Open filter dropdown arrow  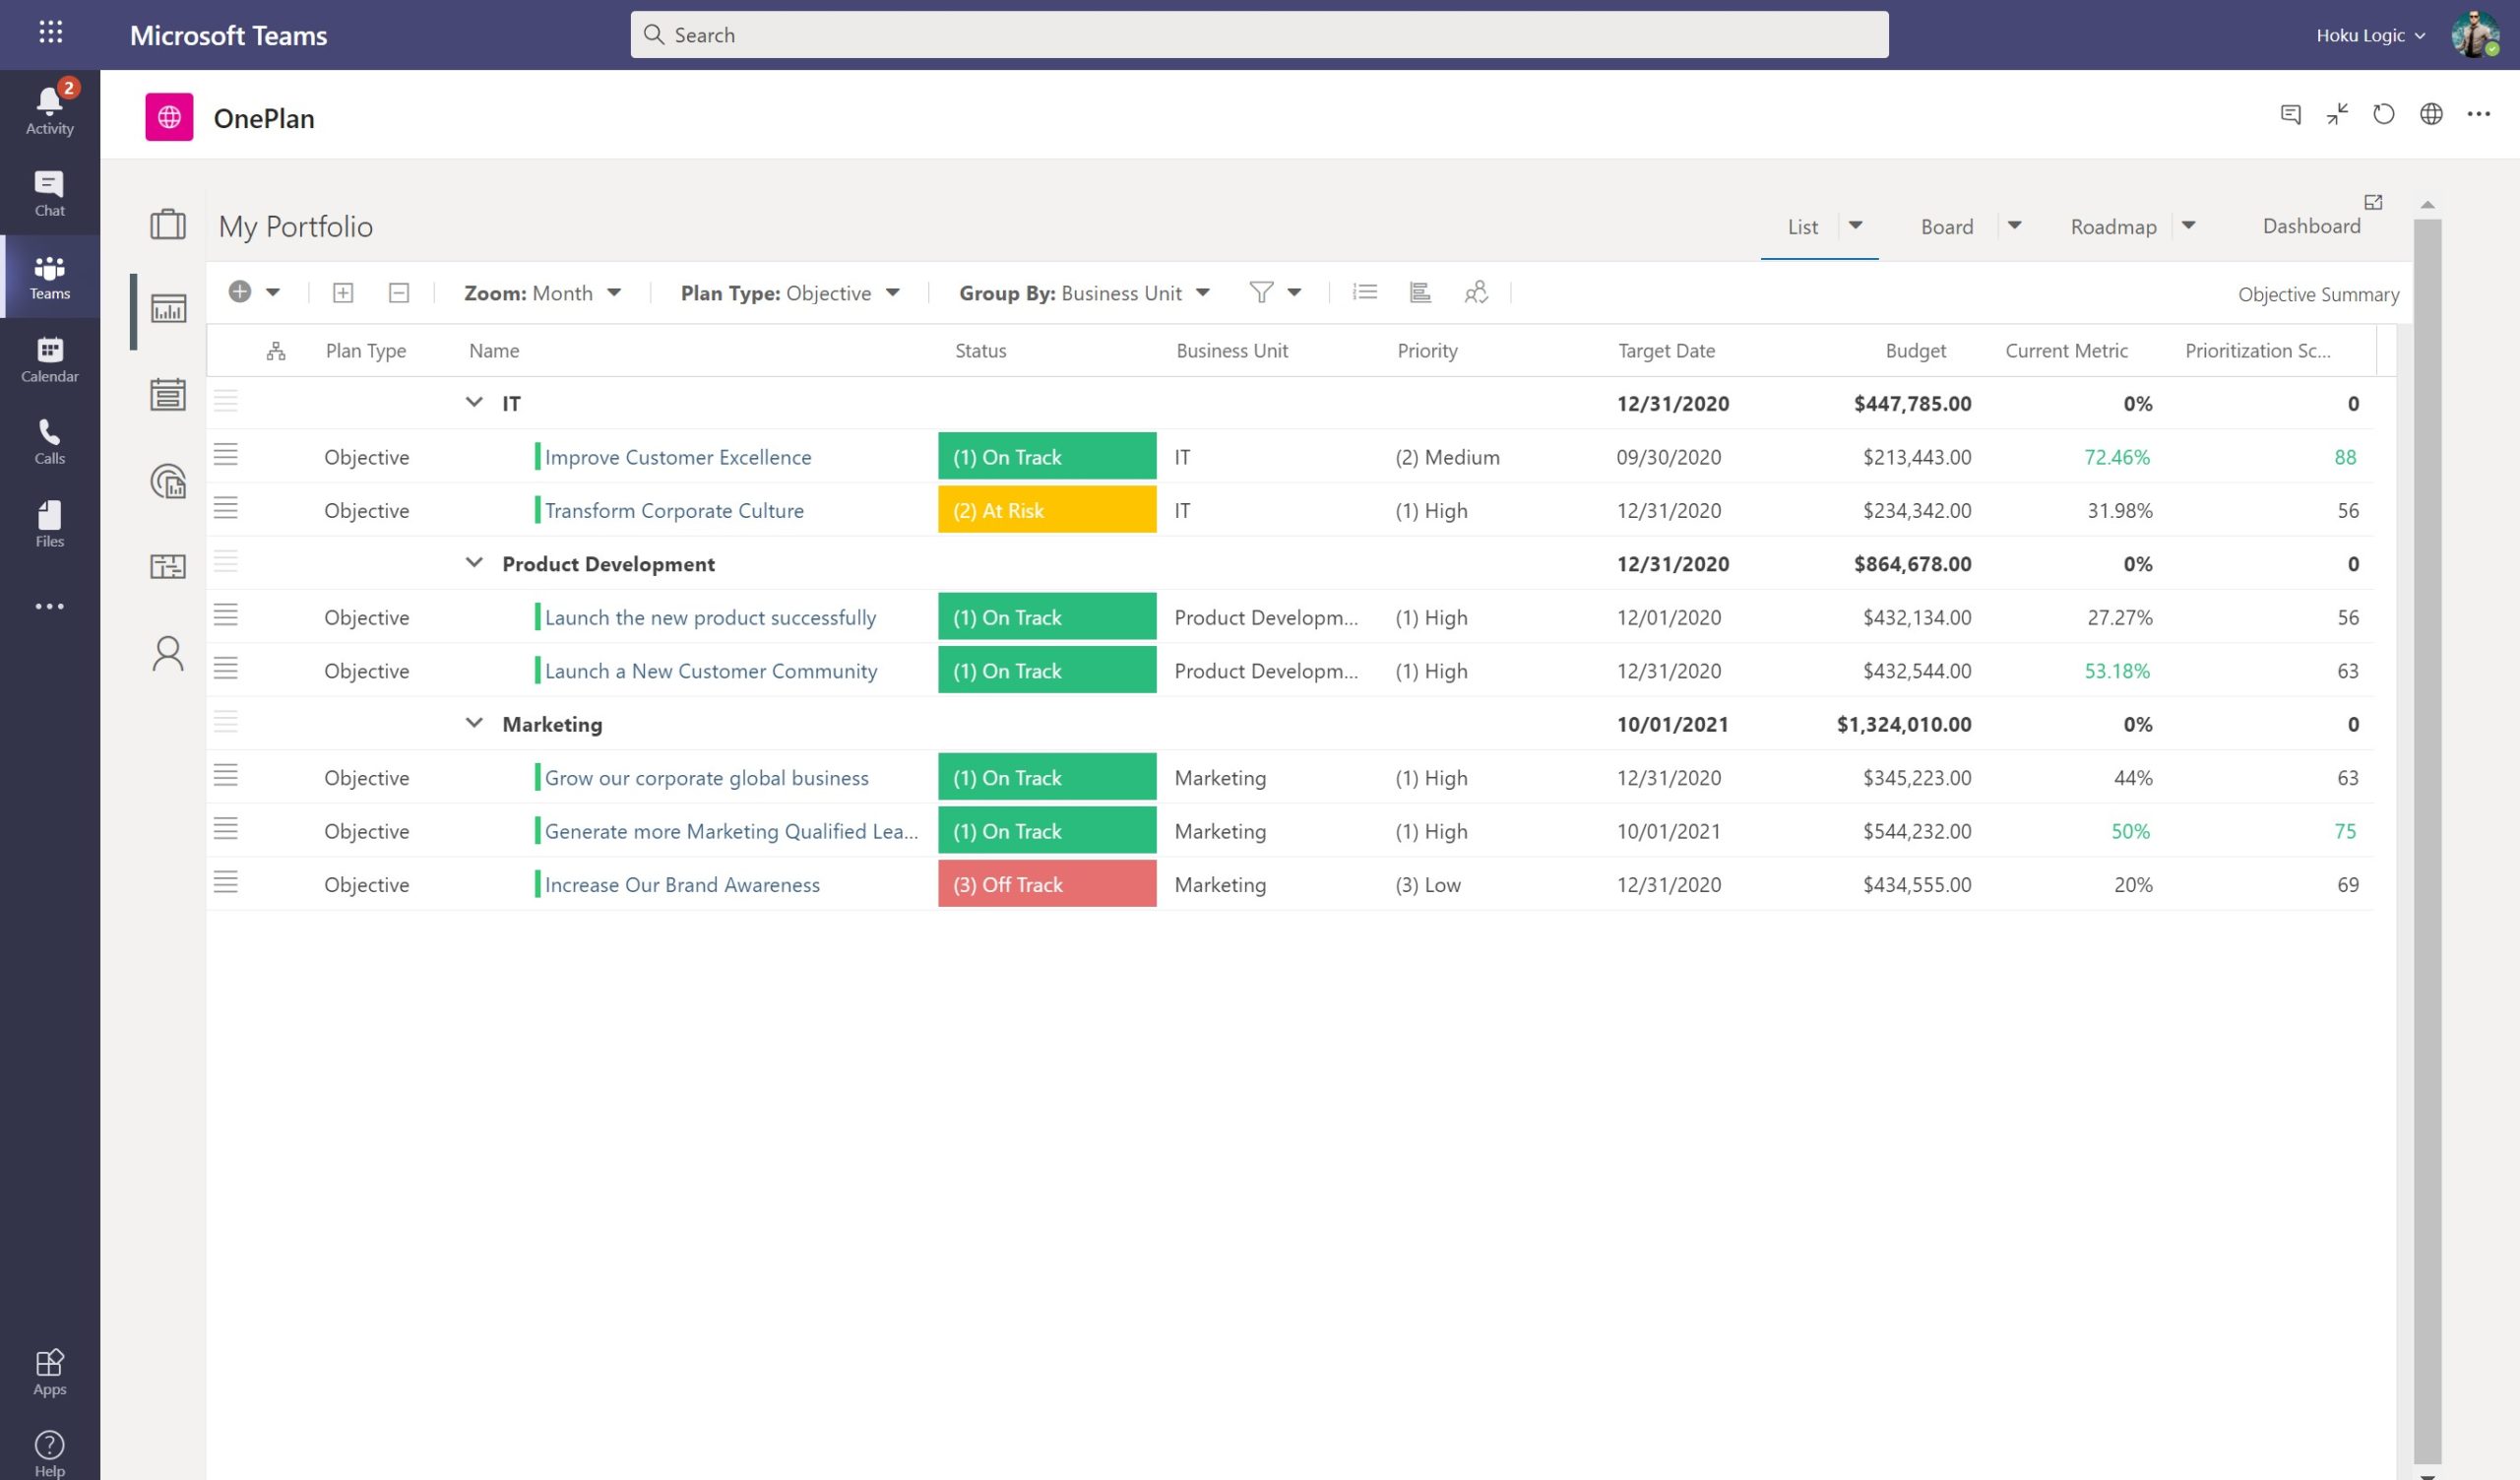tap(1294, 293)
